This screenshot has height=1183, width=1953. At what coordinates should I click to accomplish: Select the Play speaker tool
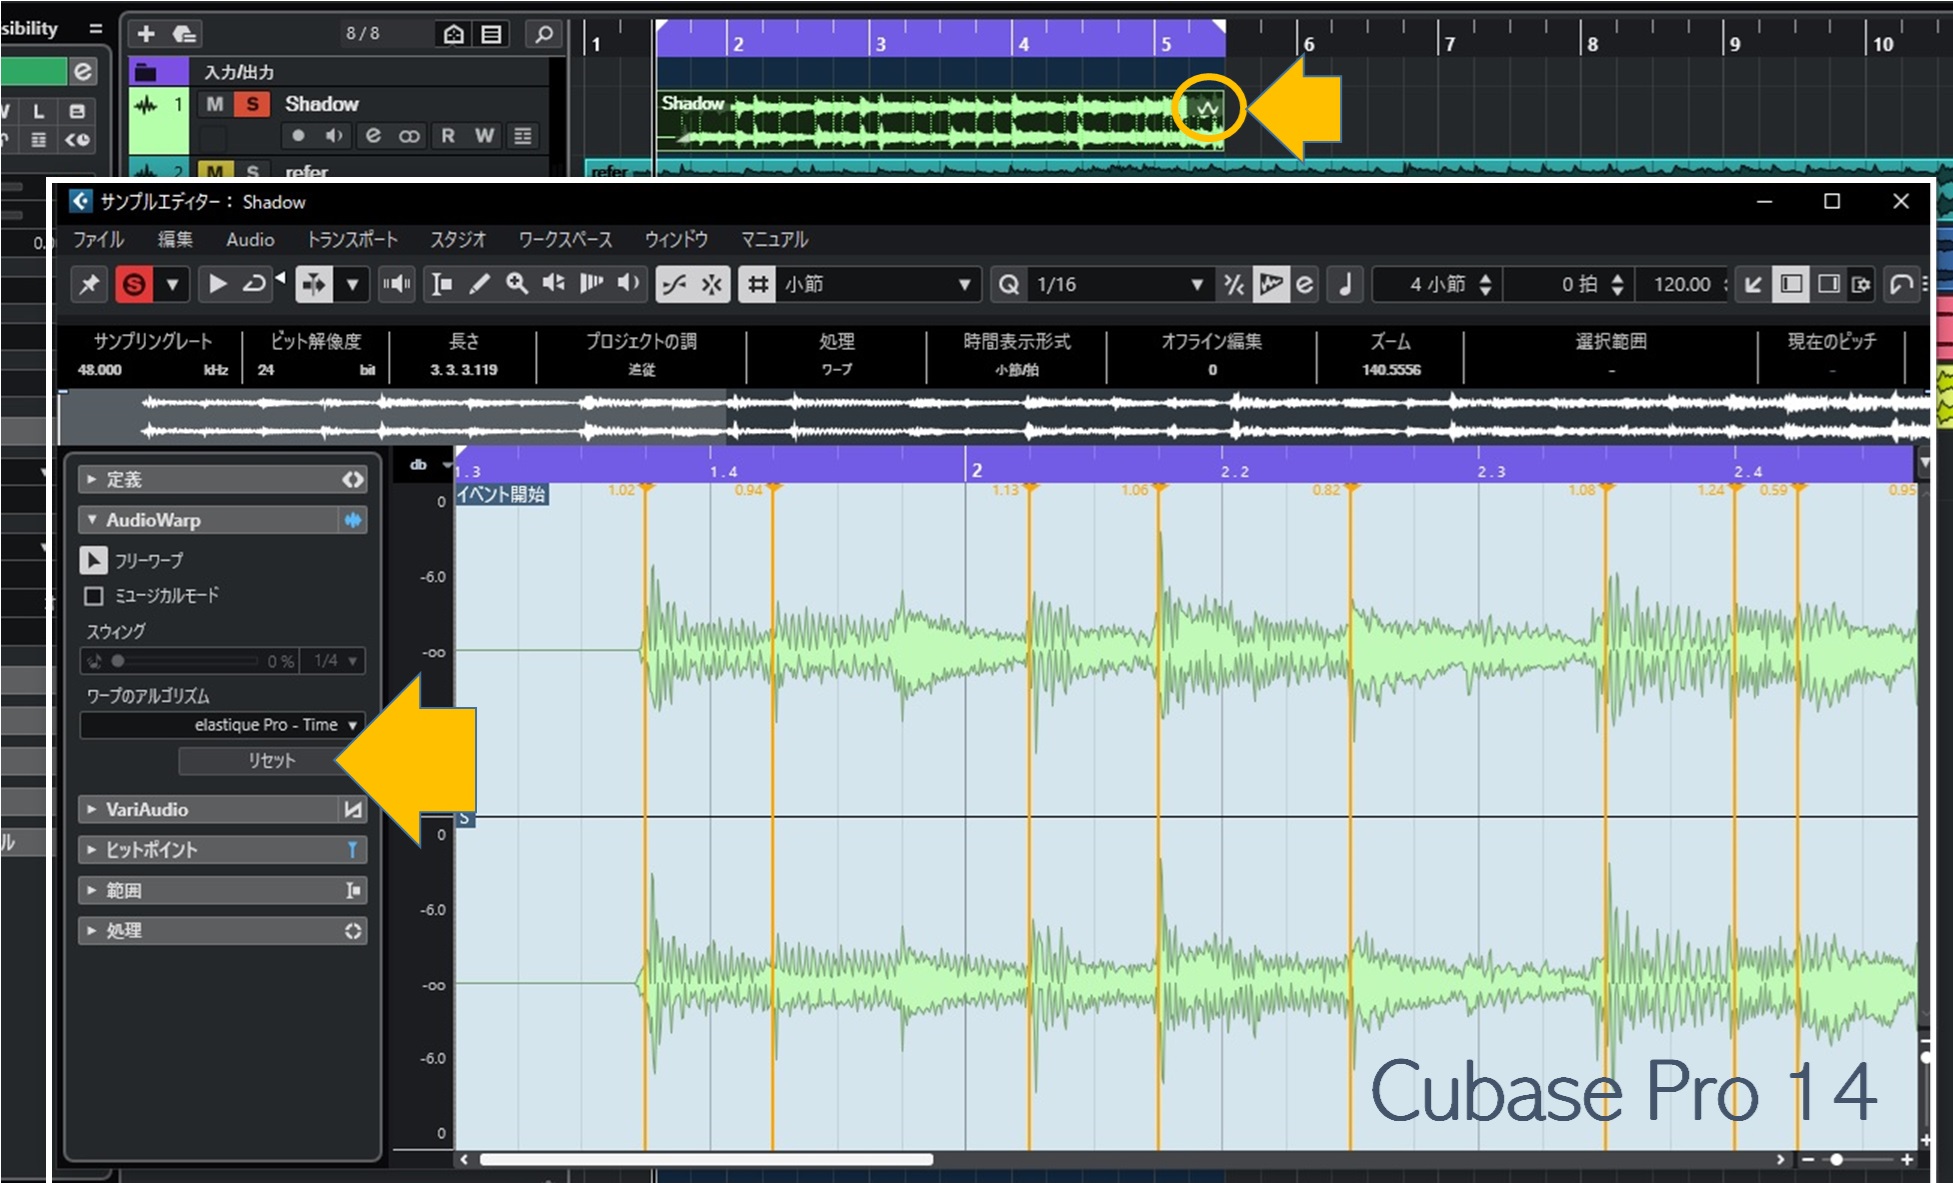tap(553, 285)
